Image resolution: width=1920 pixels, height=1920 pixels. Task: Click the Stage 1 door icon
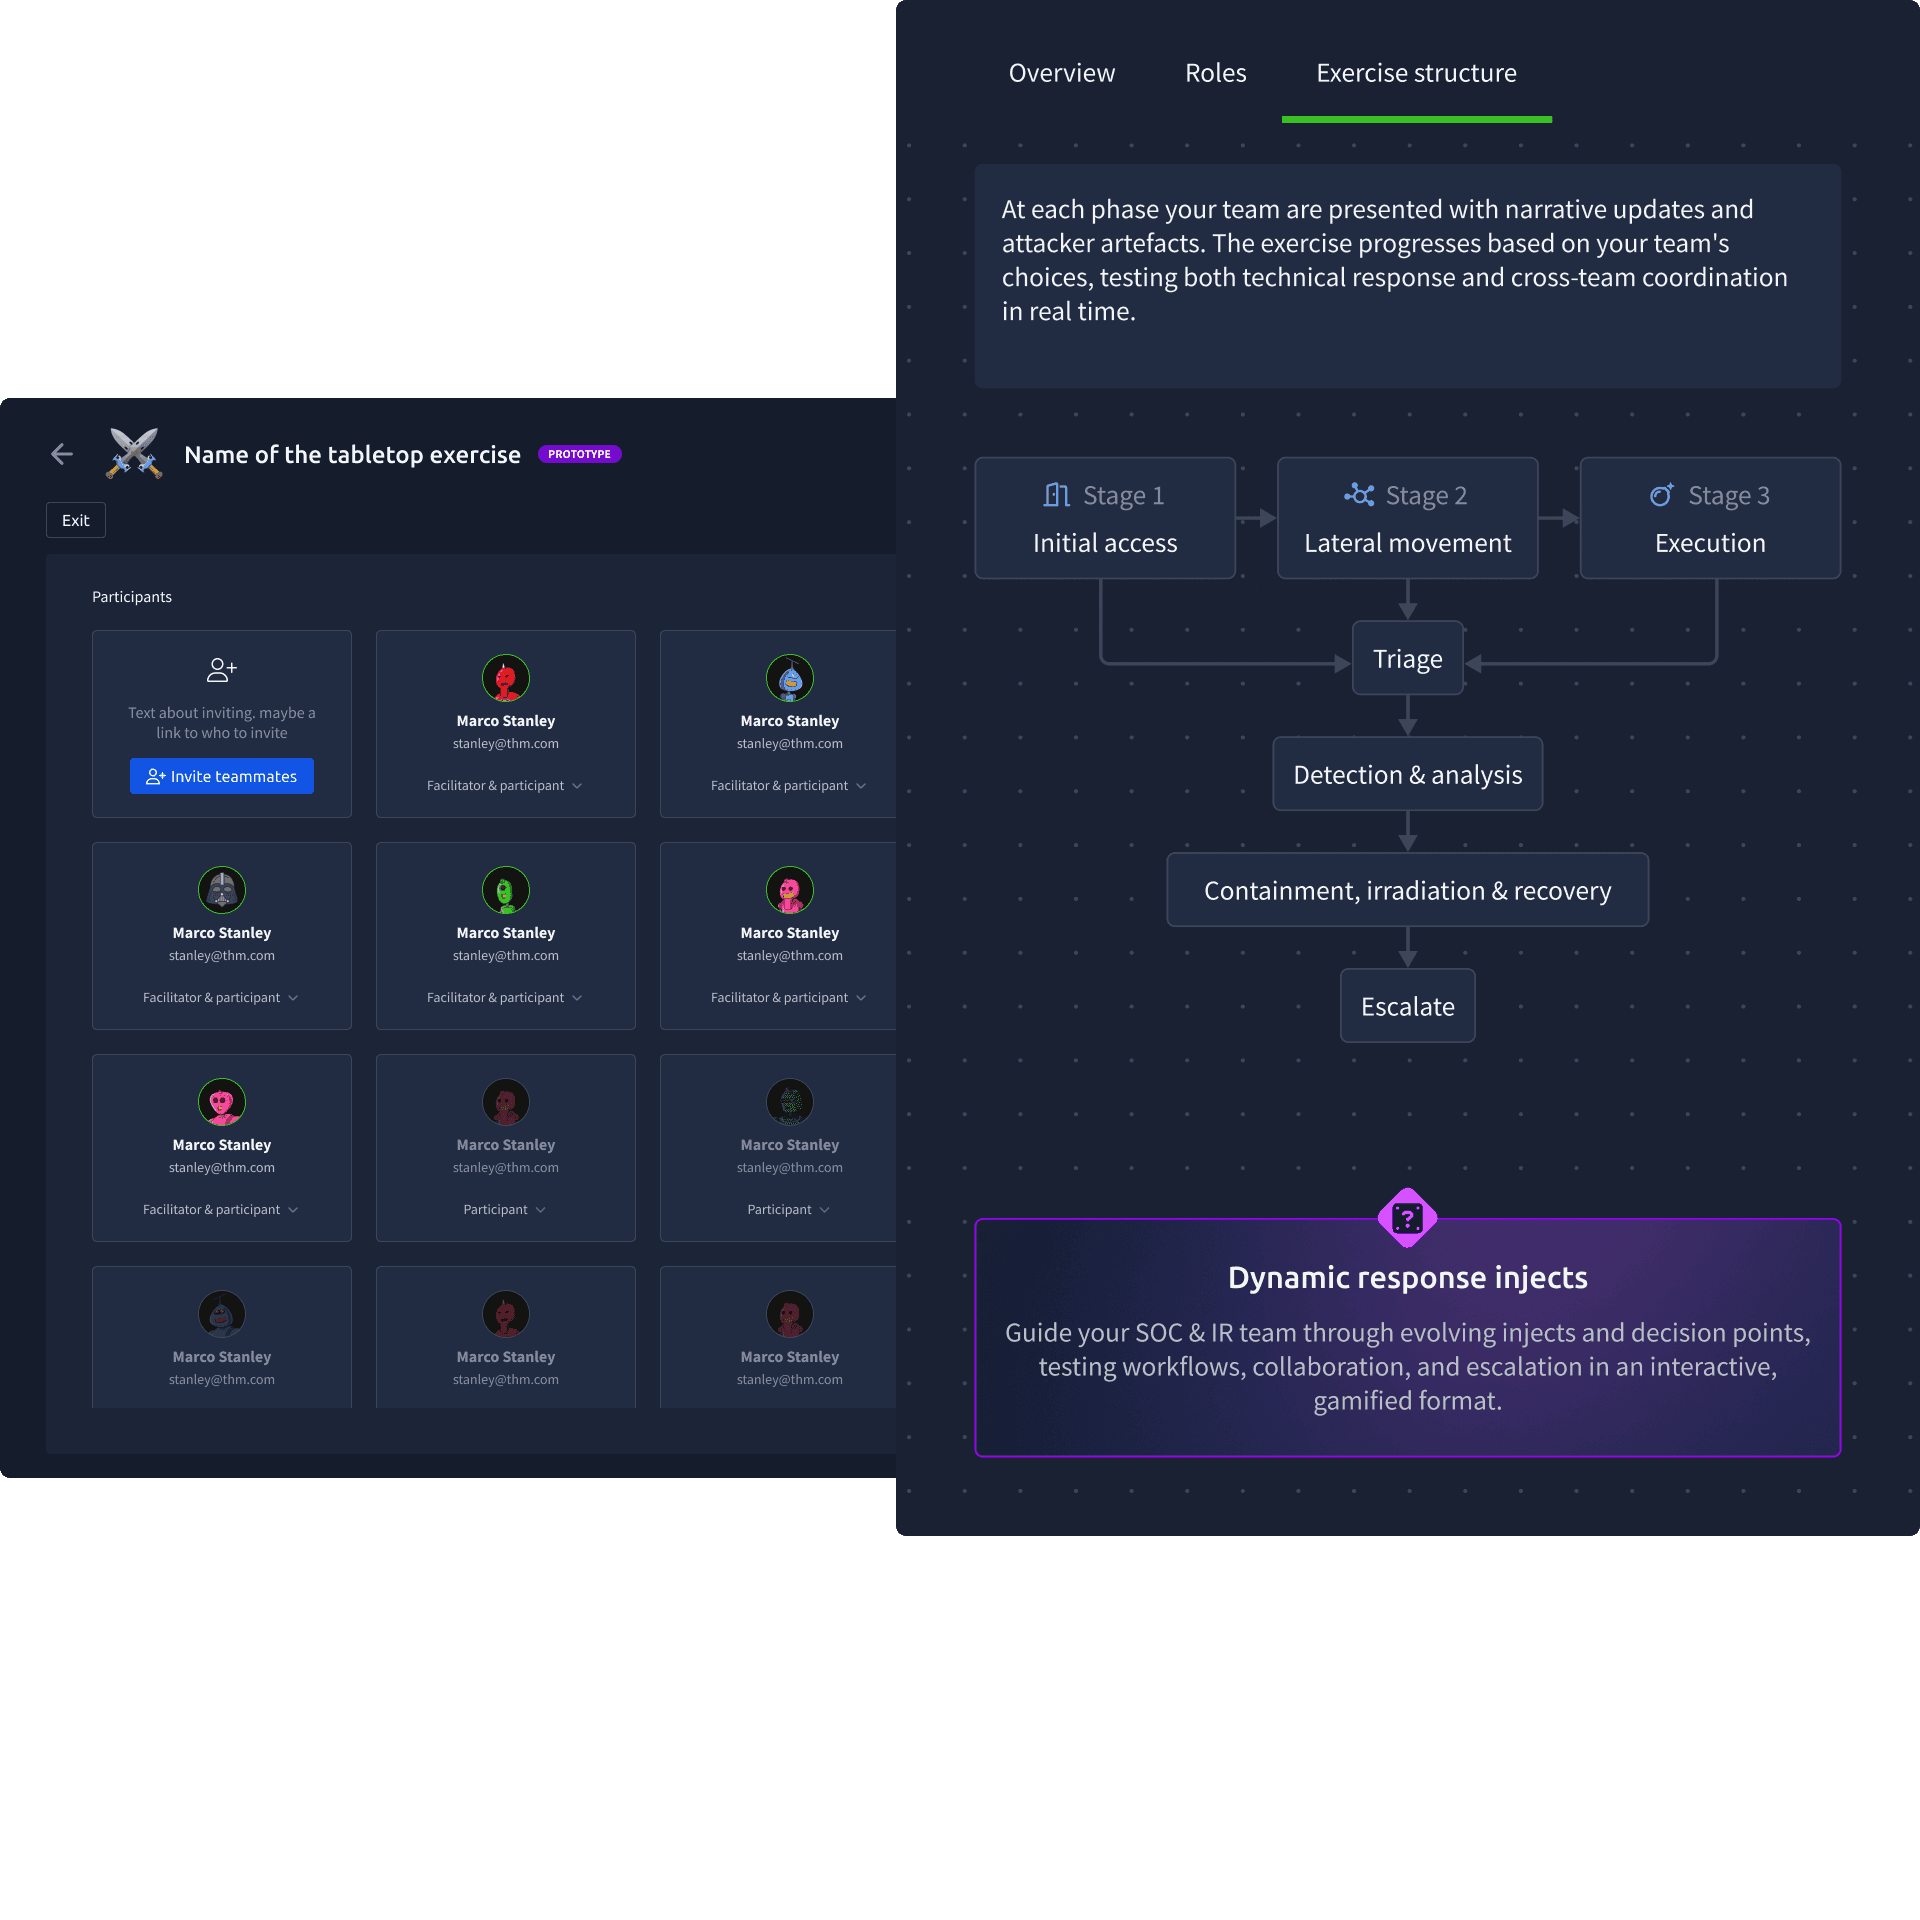coord(1057,495)
